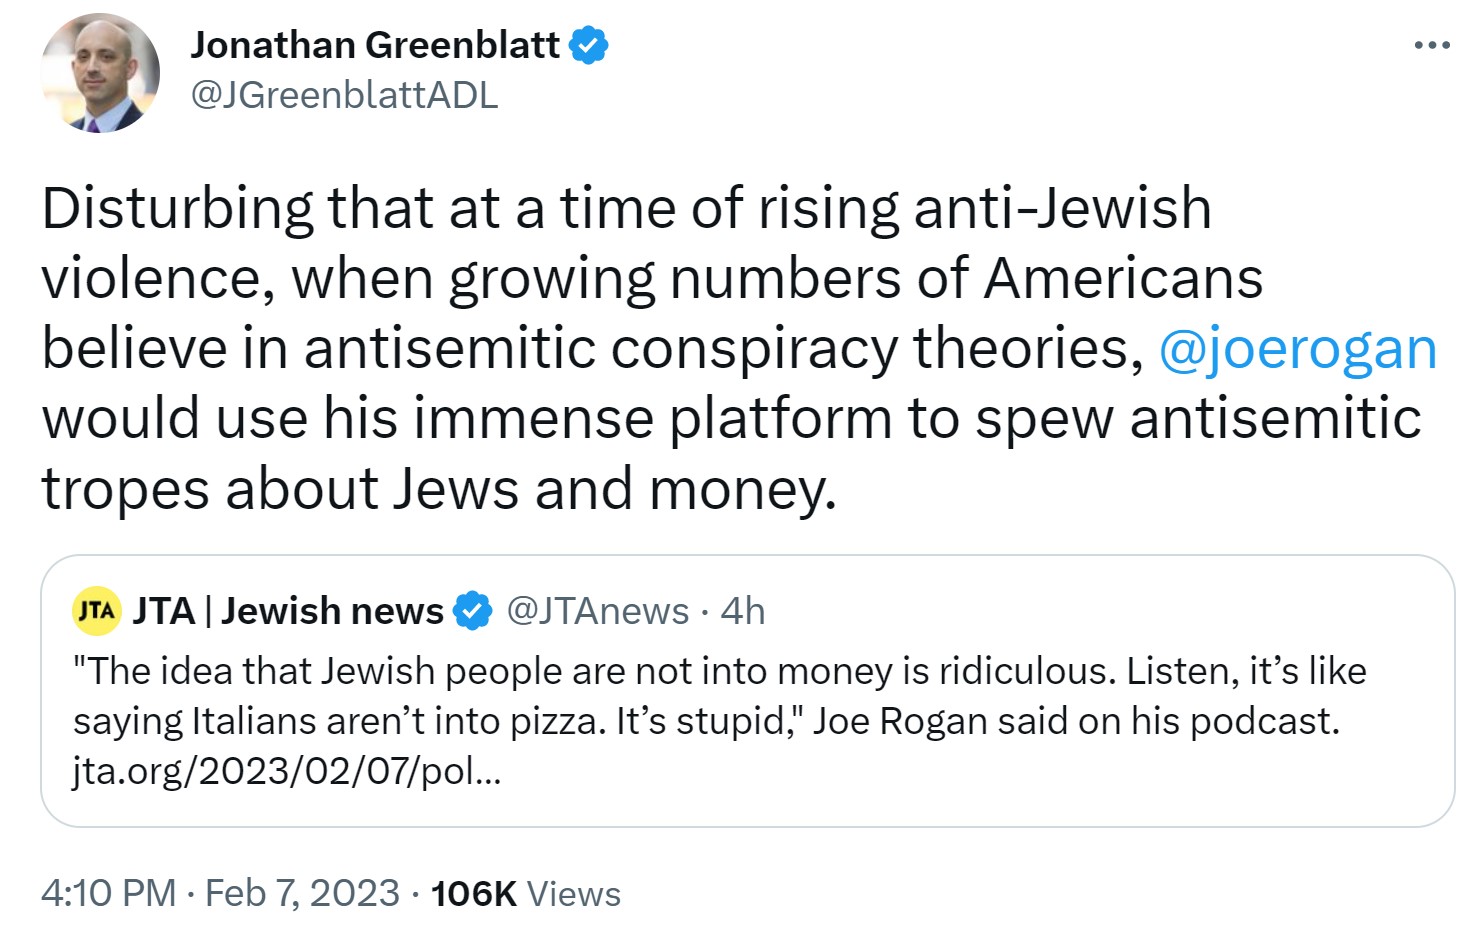Click the verified badge beside JTA Jewish news

click(x=473, y=611)
